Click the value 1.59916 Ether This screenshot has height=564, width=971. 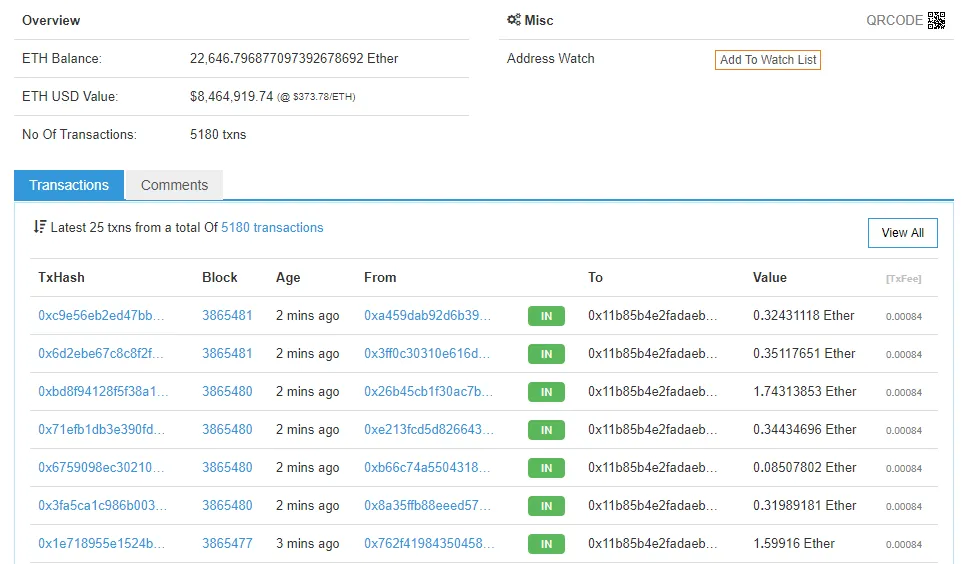tap(794, 543)
